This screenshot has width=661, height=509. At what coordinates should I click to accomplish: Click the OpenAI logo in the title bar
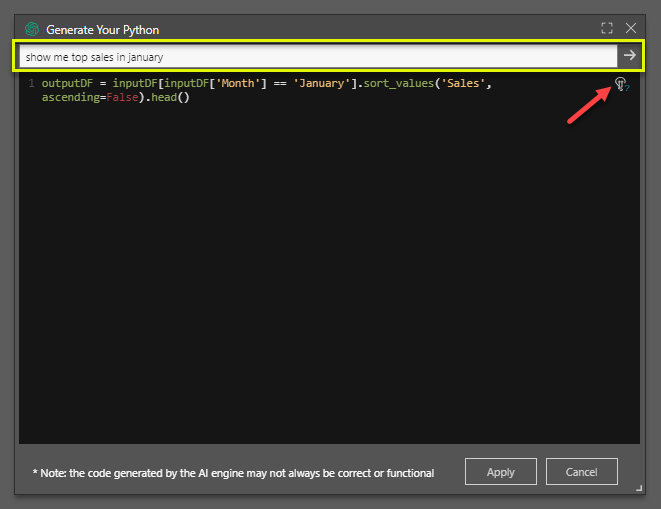click(x=32, y=29)
